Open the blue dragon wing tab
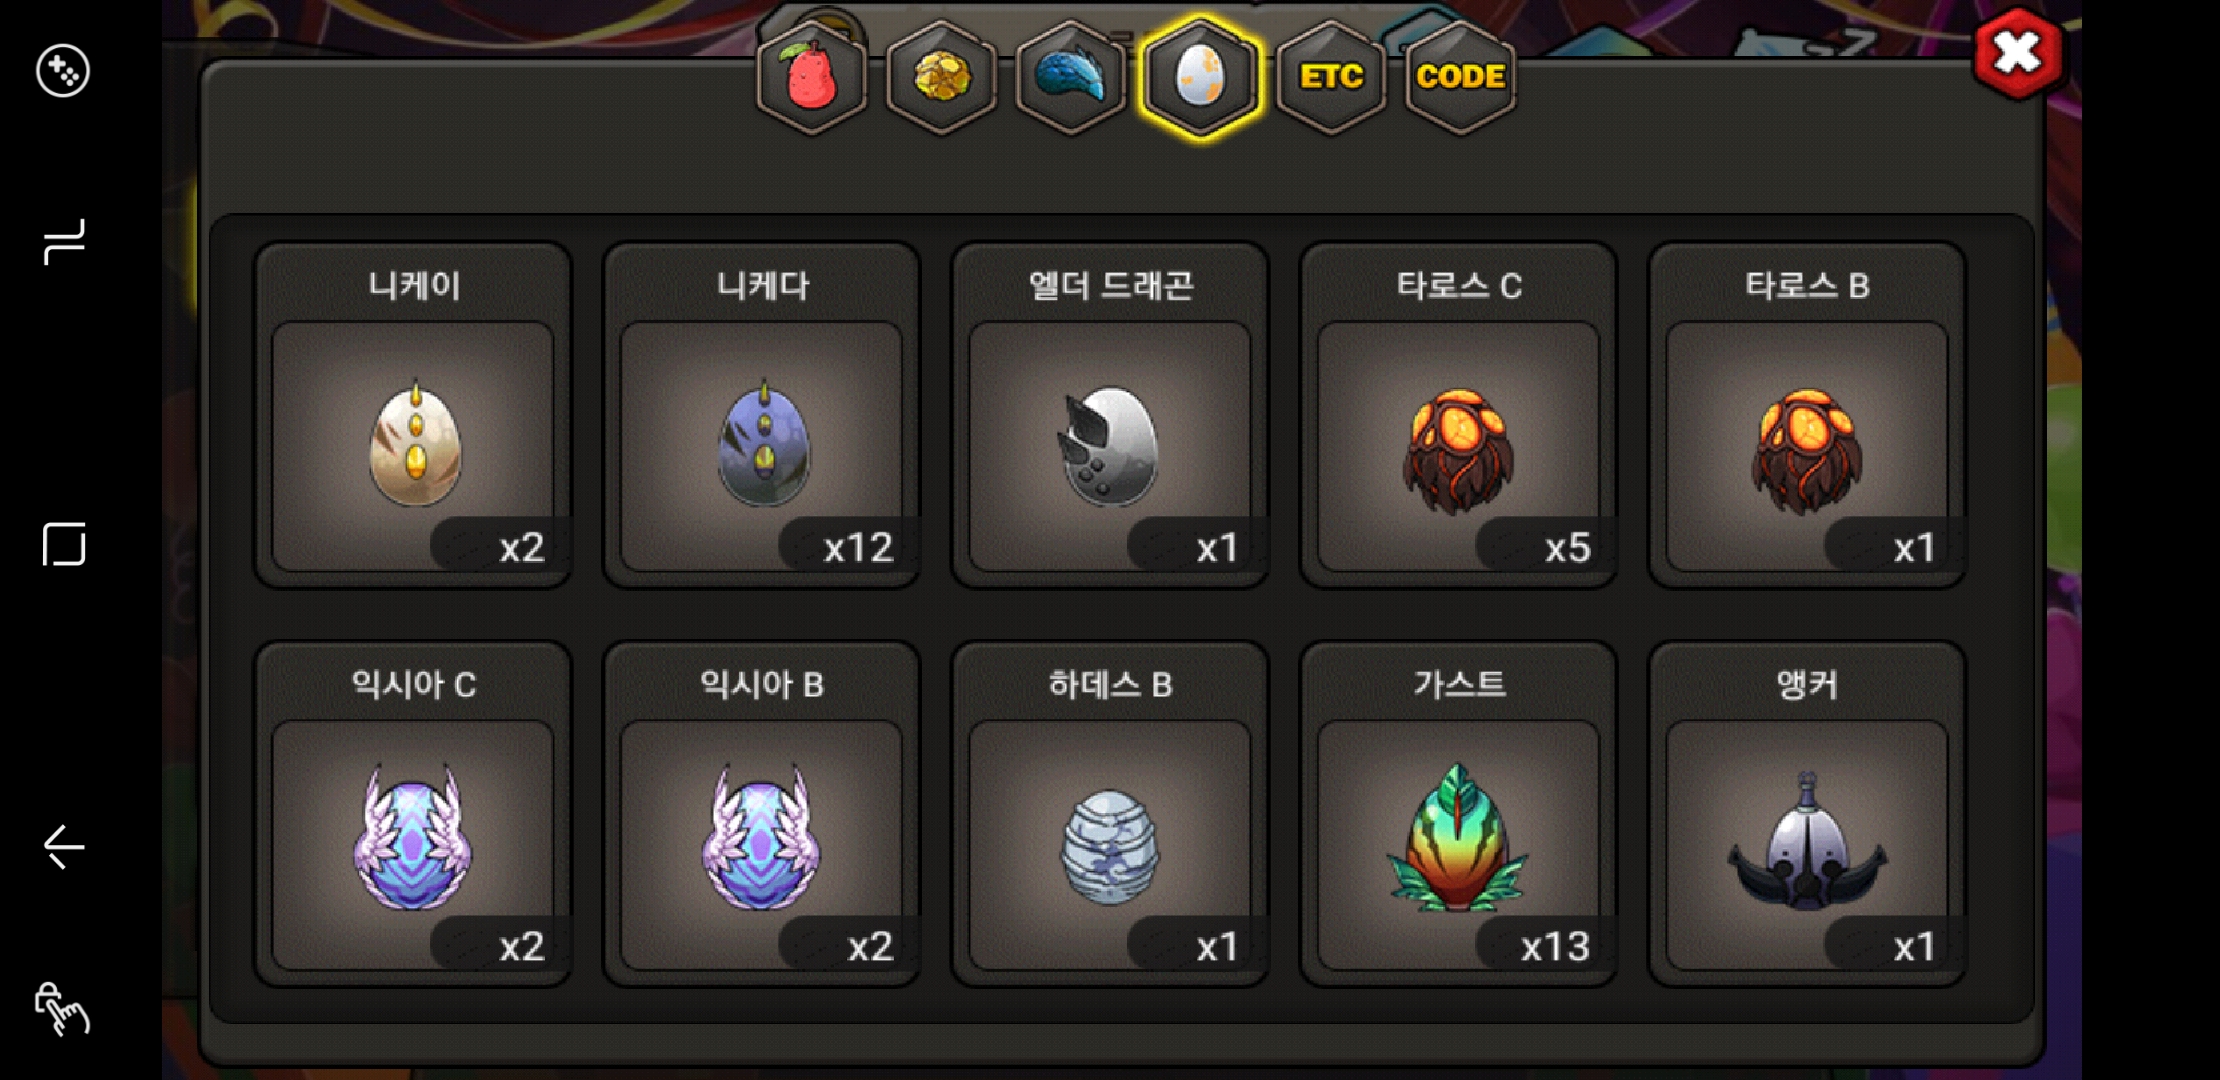Viewport: 2220px width, 1080px height. (x=1070, y=77)
